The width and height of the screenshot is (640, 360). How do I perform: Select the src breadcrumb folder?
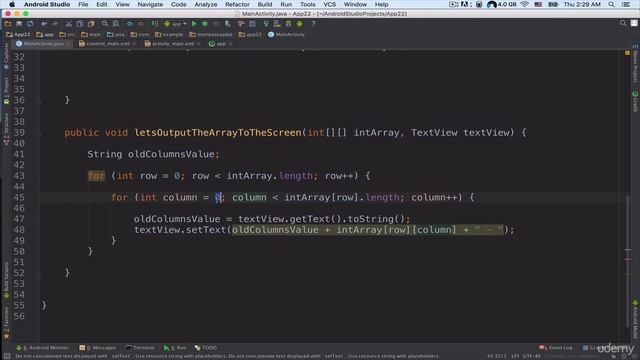[67, 35]
